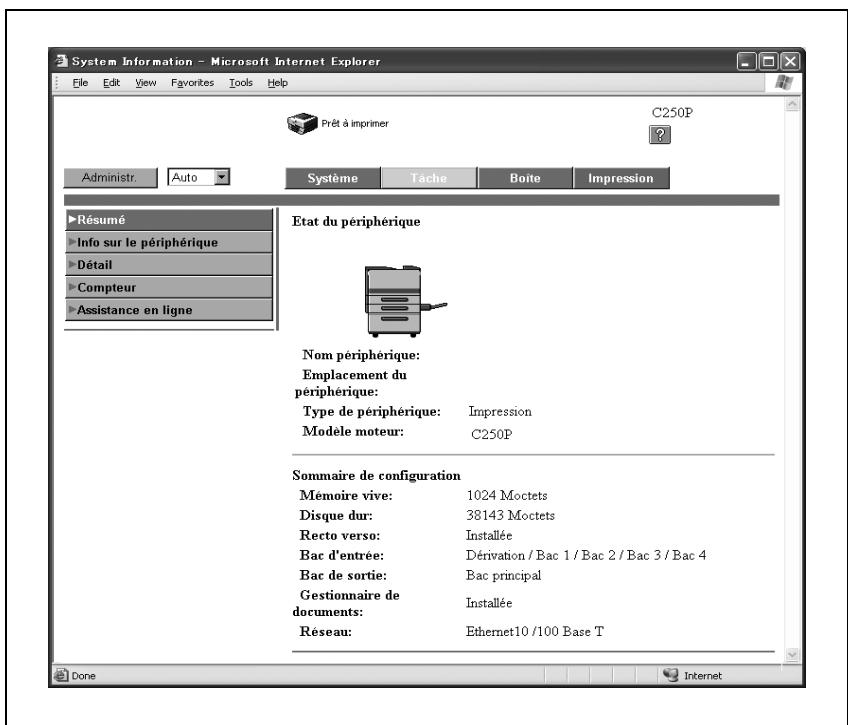This screenshot has height=725, width=848.
Task: Click the 'Modèle moteur:' label
Action: [x=353, y=431]
